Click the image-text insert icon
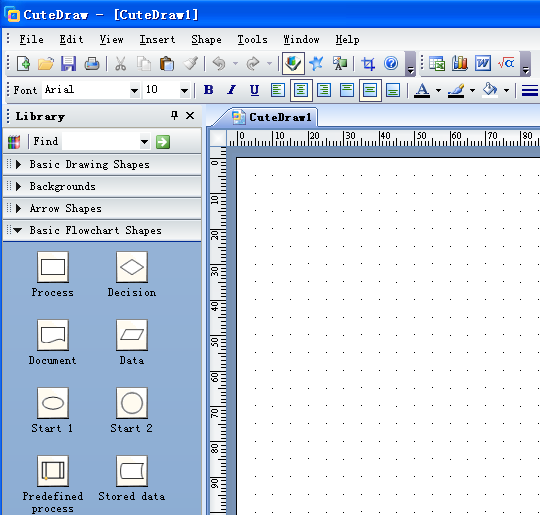540x515 pixels. (x=340, y=63)
